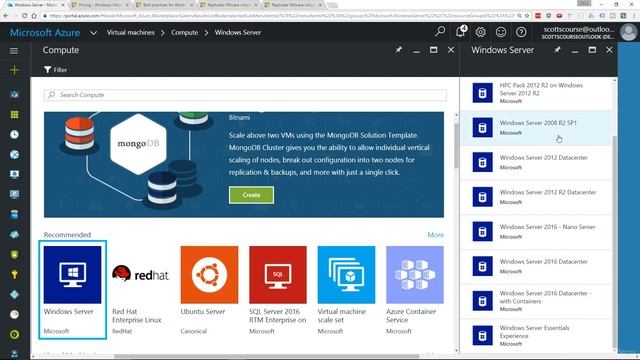640x360 pixels.
Task: Click the user account avatar
Action: pos(628,32)
